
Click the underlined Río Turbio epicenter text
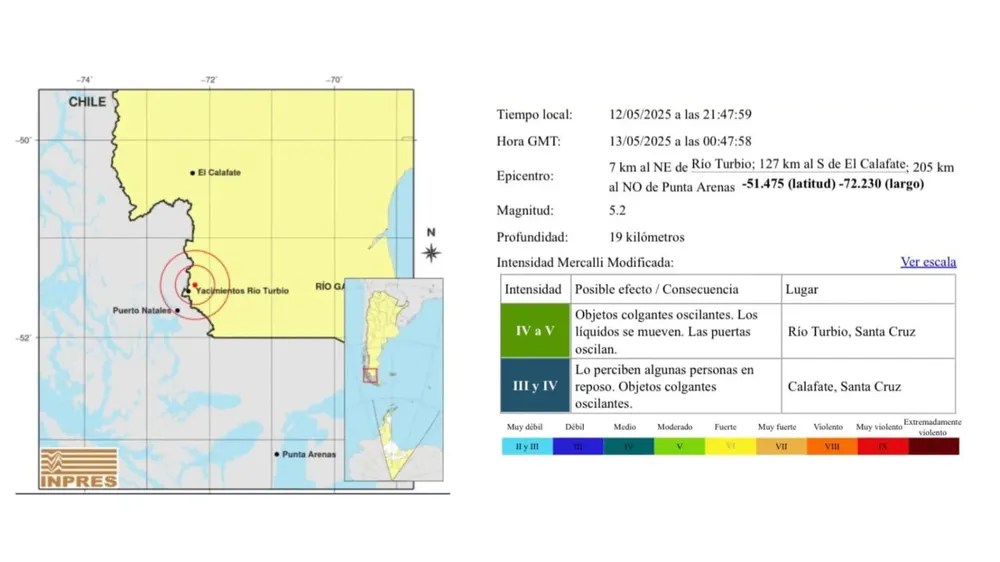722,165
